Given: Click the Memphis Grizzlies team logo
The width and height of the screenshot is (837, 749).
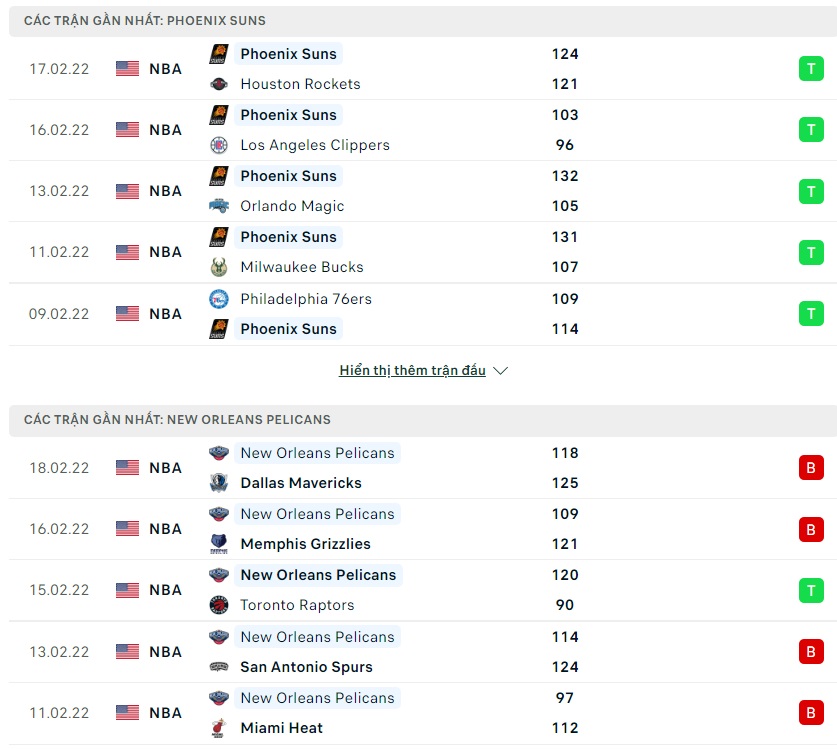Looking at the screenshot, I should (219, 544).
